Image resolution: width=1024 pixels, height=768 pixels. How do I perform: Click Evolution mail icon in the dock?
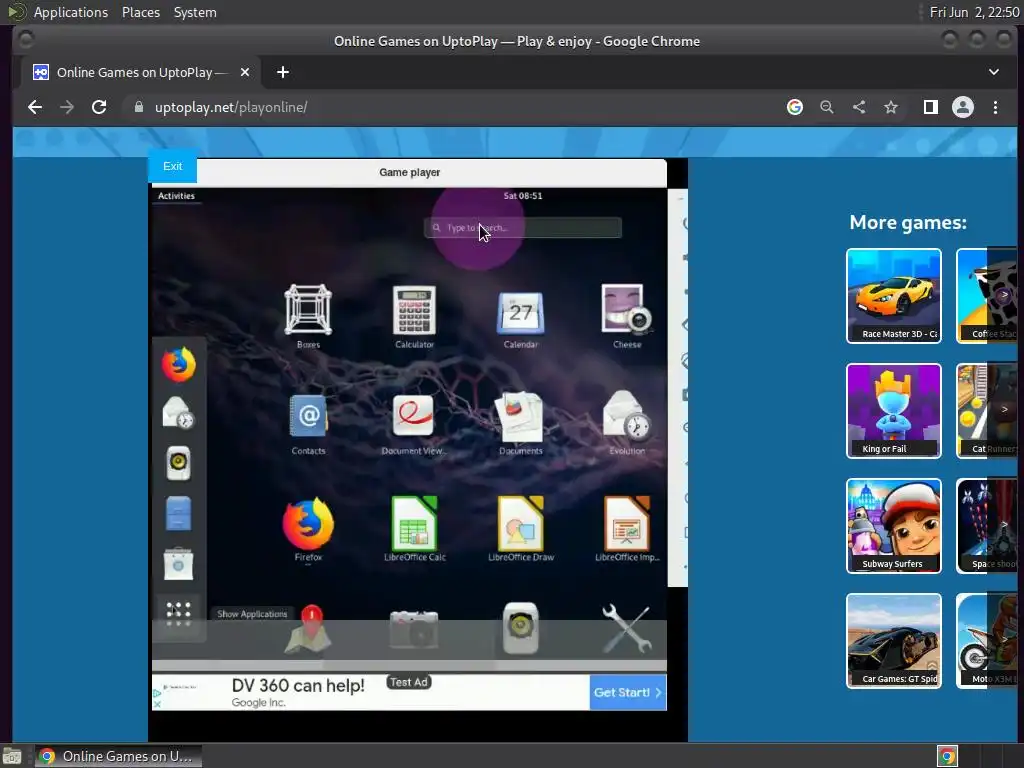(178, 413)
